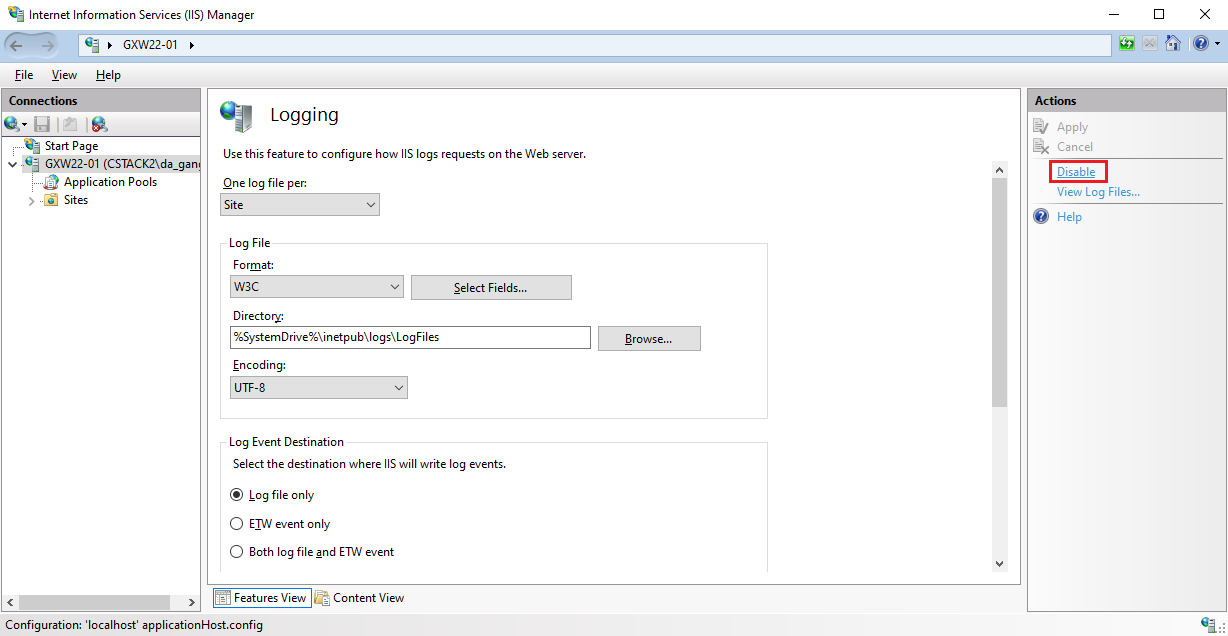Click the green Refresh Page icon
Image resolution: width=1228 pixels, height=636 pixels.
click(x=1127, y=44)
